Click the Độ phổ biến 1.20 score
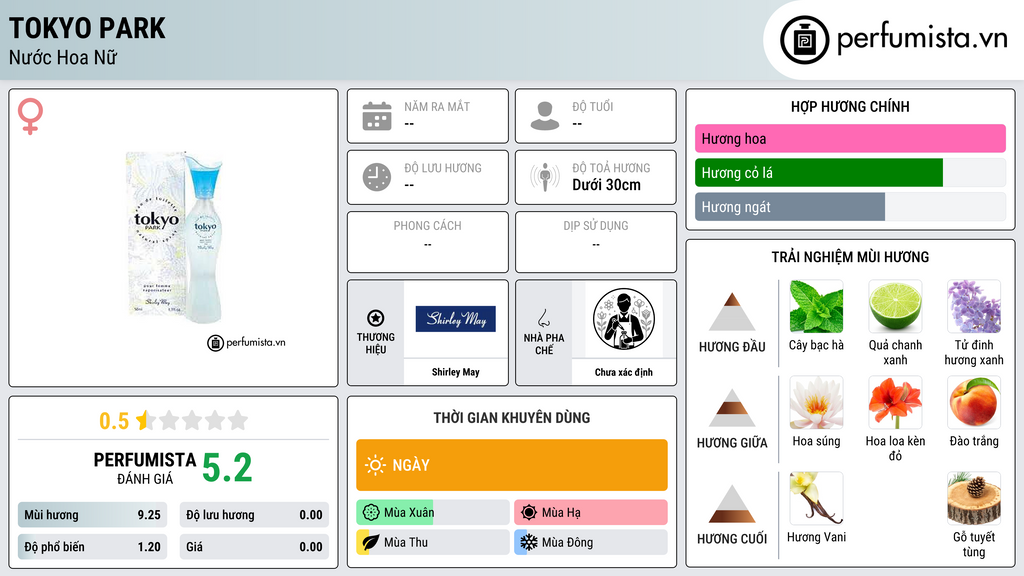1024x576 pixels. point(92,547)
